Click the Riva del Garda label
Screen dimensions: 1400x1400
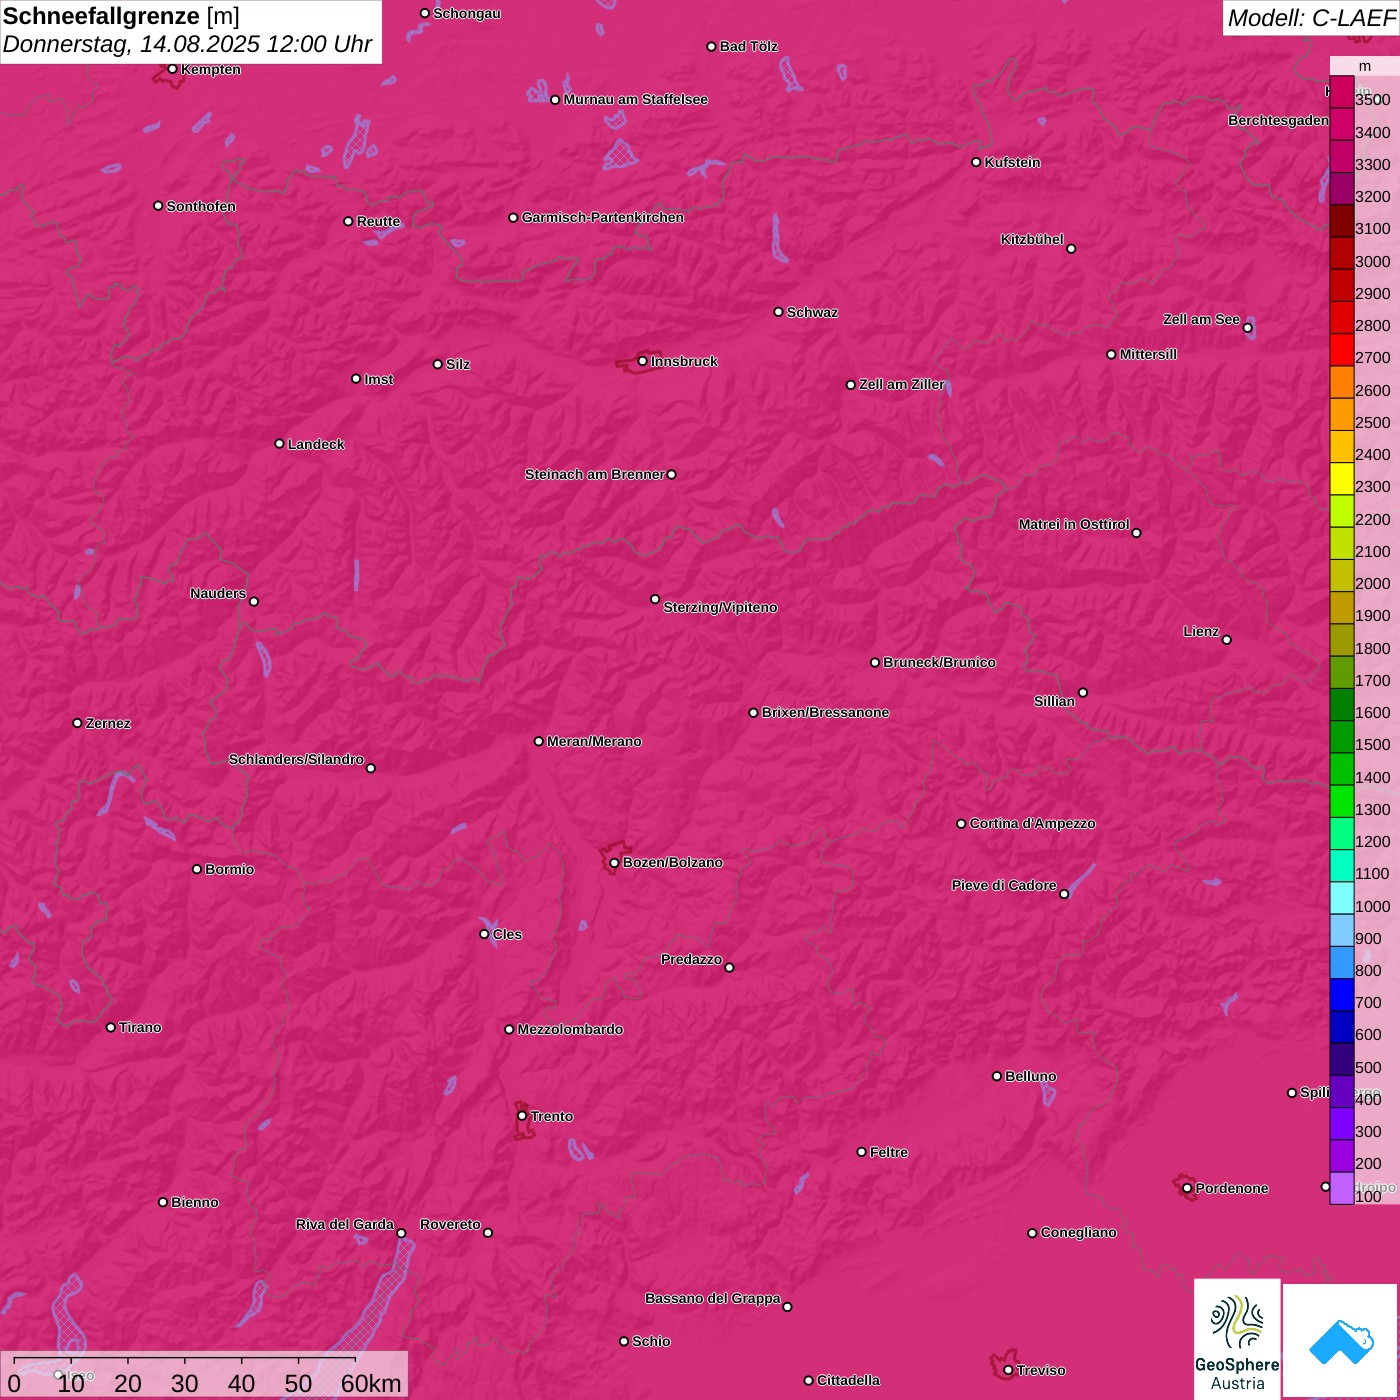(345, 1224)
